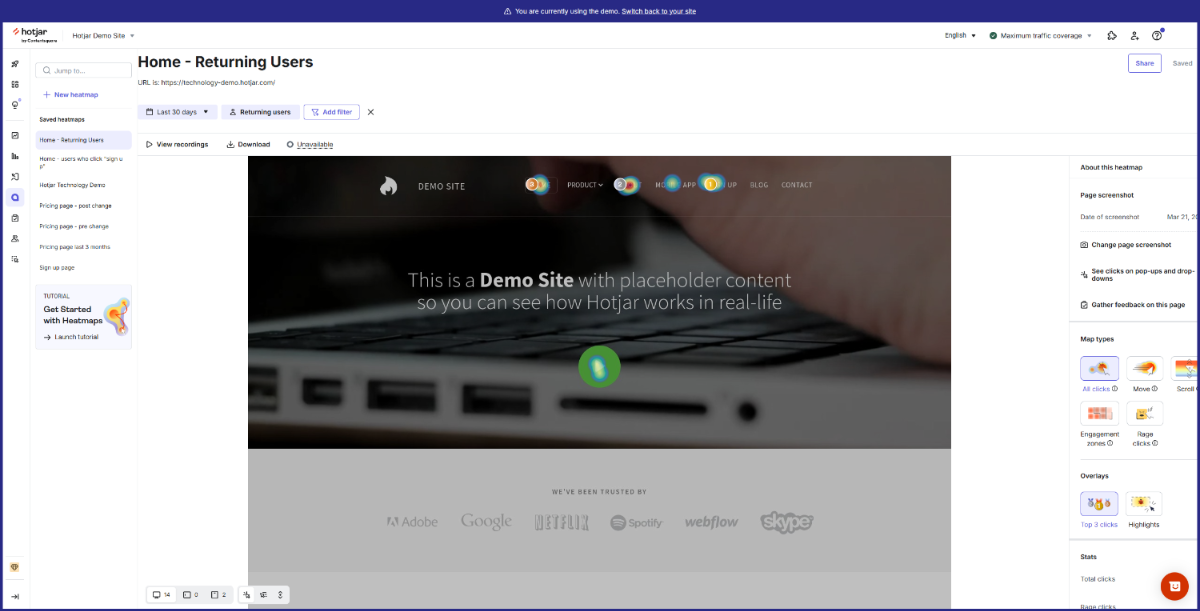Clear filters with the X icon

(x=371, y=112)
